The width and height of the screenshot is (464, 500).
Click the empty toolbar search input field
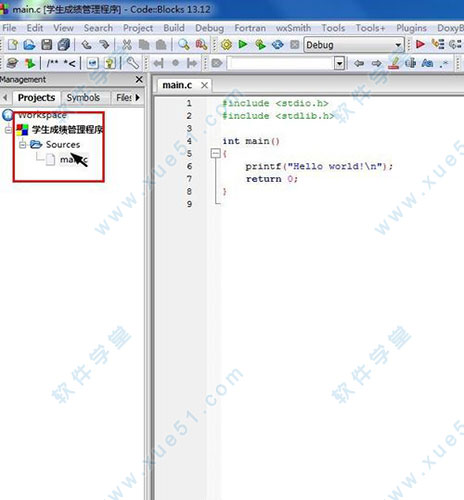pos(281,63)
